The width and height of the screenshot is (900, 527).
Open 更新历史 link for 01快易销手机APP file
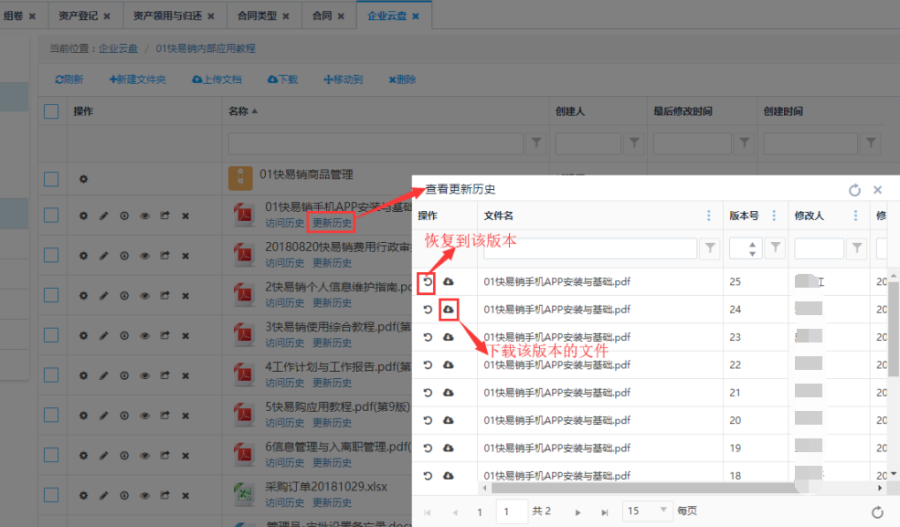click(332, 223)
